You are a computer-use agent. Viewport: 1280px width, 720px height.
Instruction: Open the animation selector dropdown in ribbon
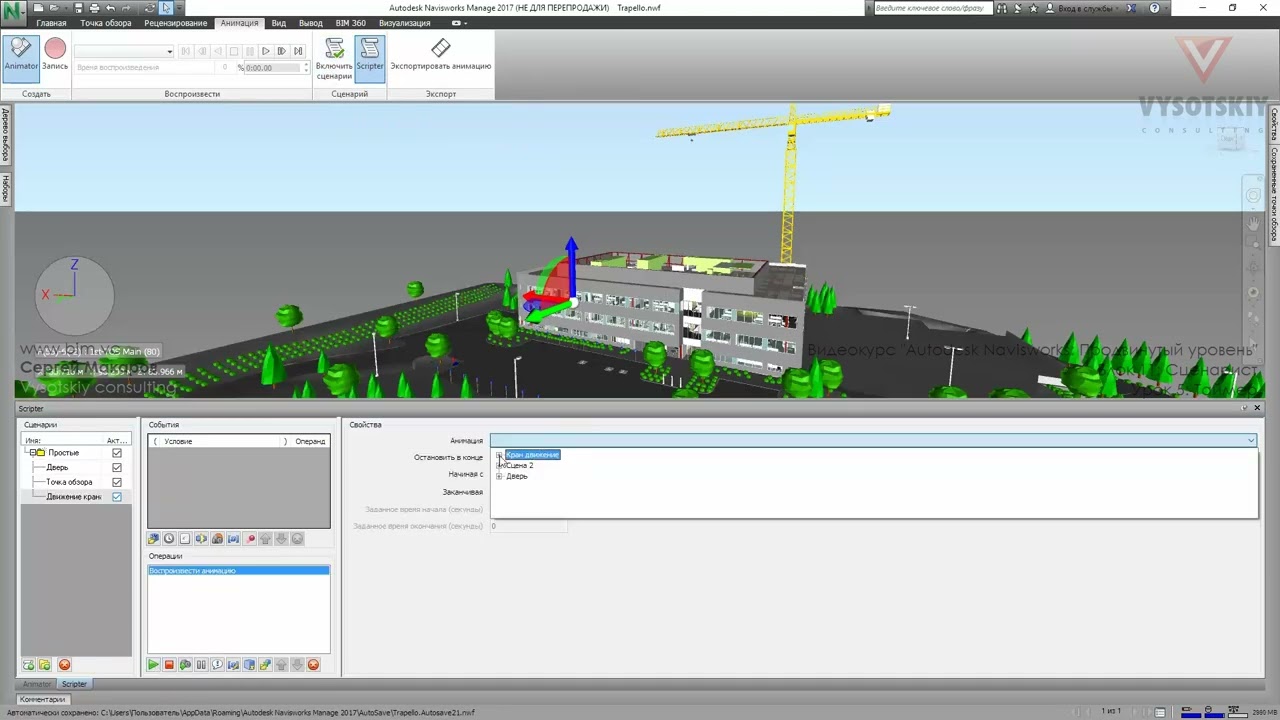point(169,51)
